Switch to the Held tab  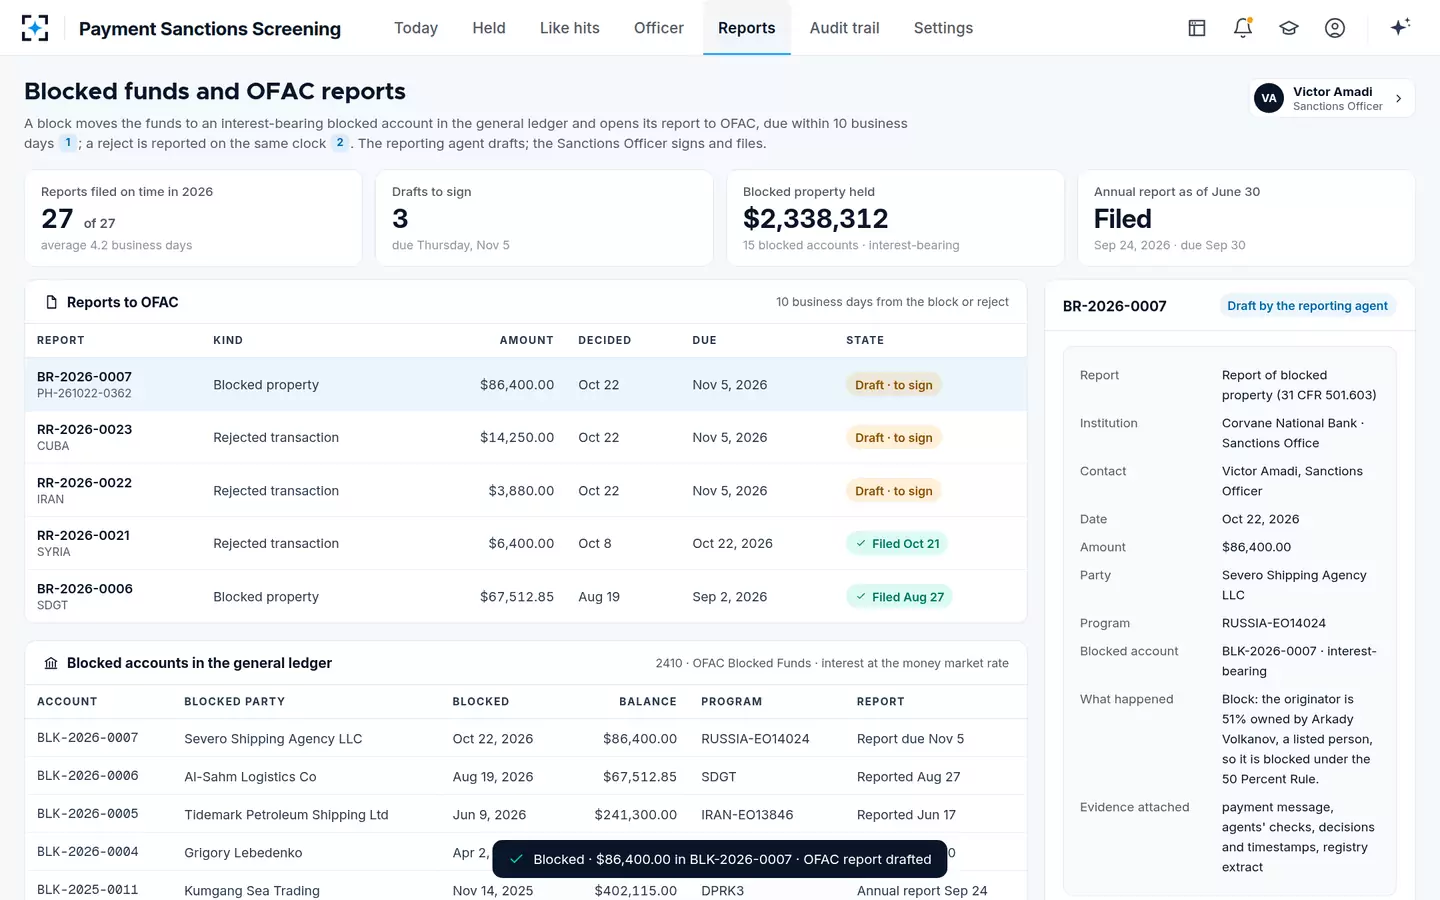point(489,28)
